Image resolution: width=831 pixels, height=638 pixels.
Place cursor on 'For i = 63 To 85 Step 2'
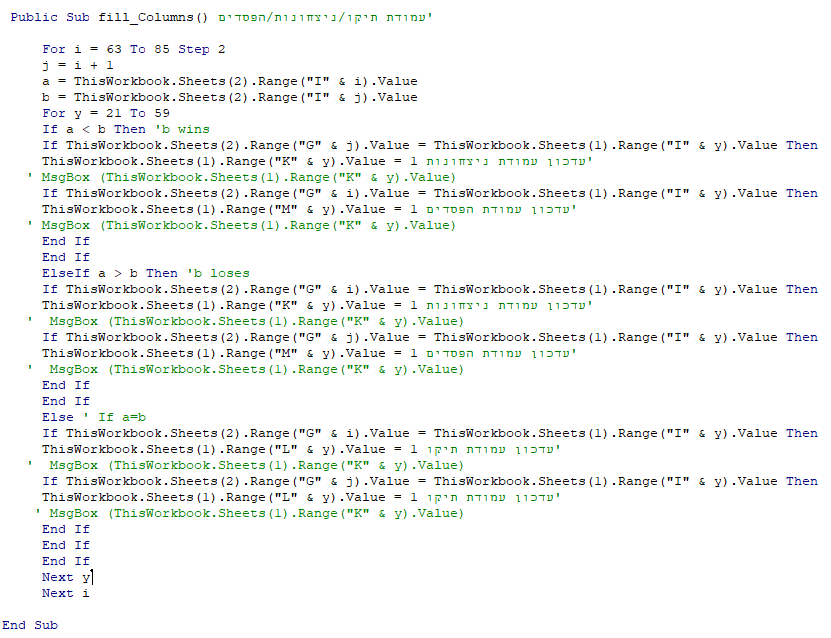pyautogui.click(x=134, y=49)
